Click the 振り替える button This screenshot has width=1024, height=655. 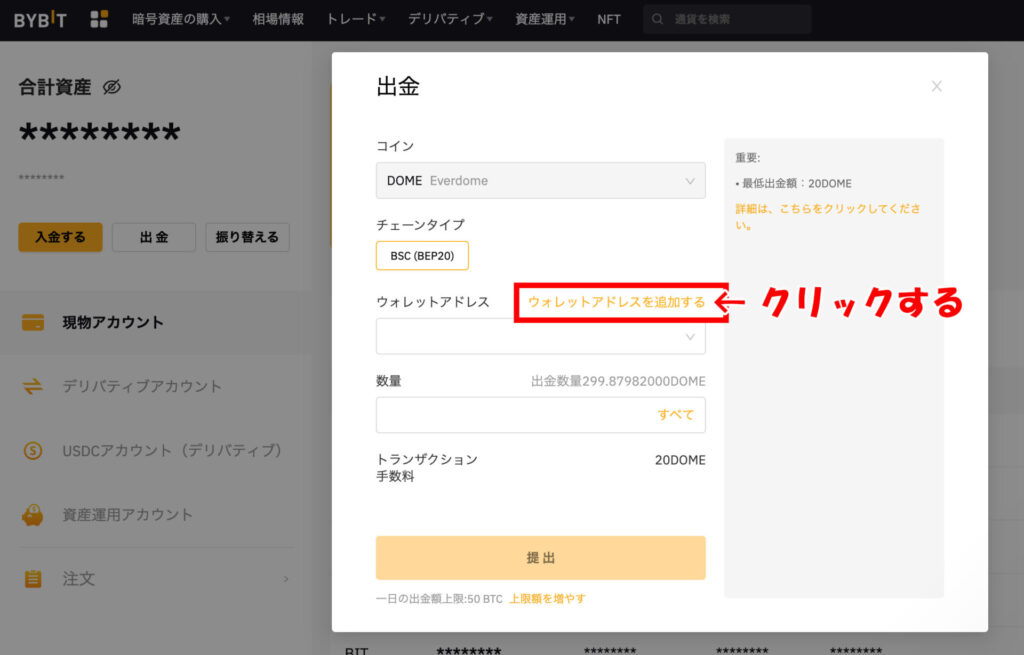click(x=248, y=237)
